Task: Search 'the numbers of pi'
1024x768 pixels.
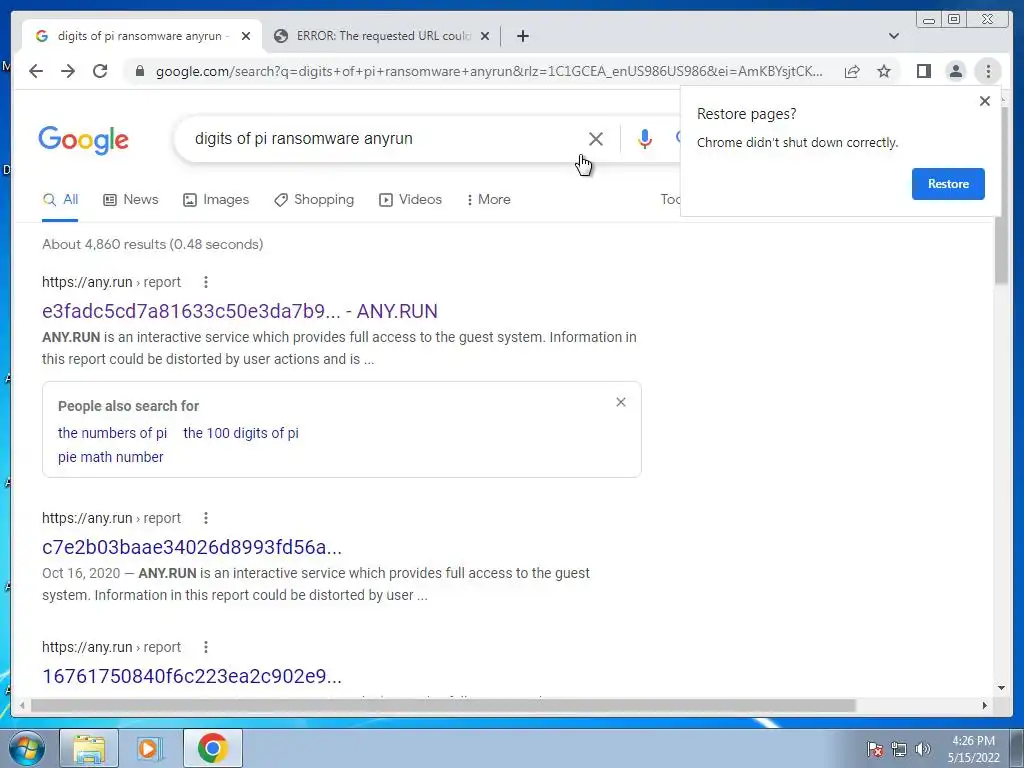Action: [x=112, y=433]
